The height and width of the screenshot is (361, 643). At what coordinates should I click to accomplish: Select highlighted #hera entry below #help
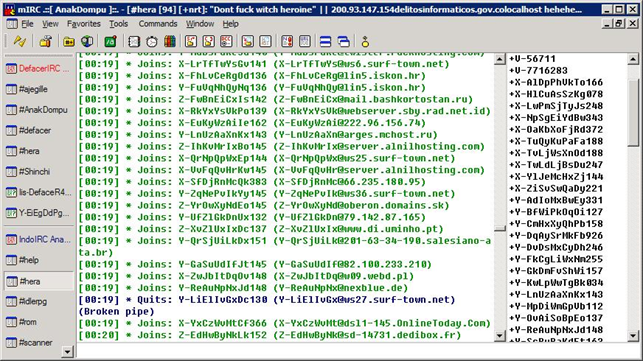pos(38,281)
